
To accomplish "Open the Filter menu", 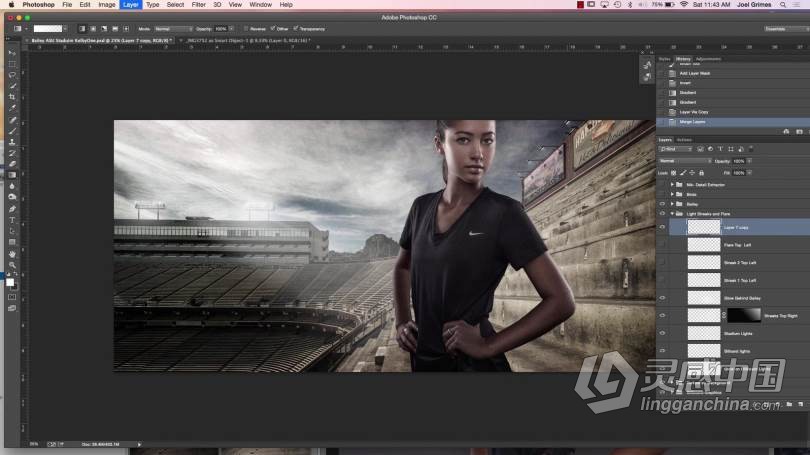I will click(198, 5).
